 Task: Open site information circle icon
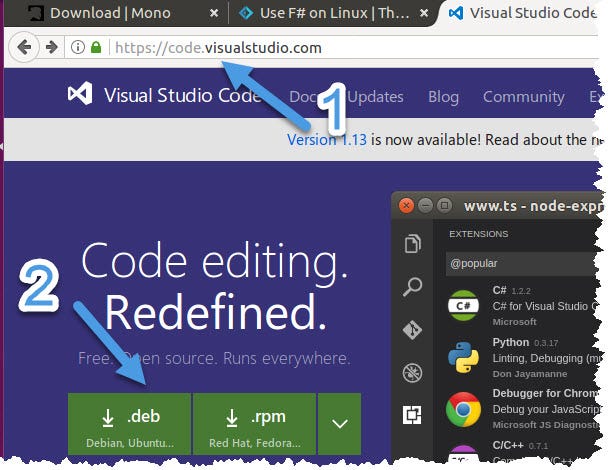point(78,47)
